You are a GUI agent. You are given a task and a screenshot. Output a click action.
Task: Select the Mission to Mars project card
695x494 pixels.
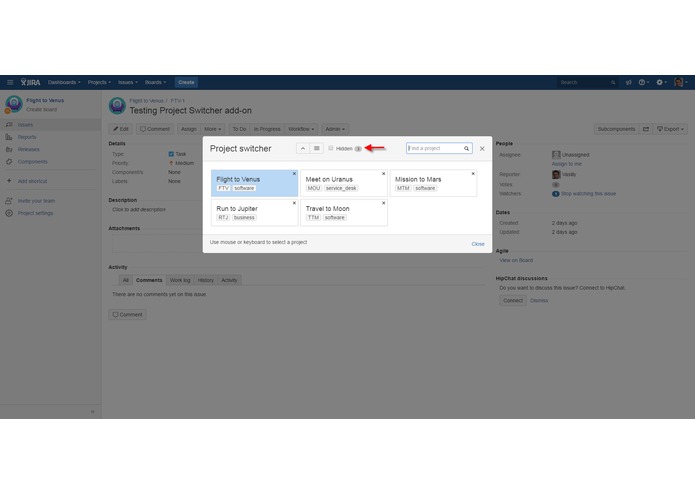click(x=433, y=183)
